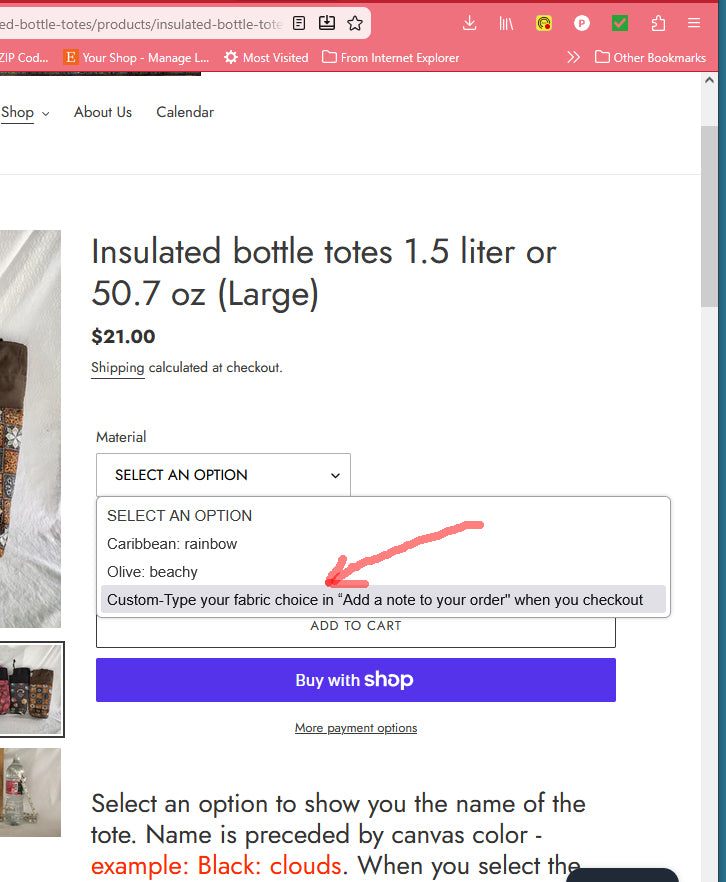This screenshot has width=726, height=882.
Task: Choose the Caribbean: rainbow option
Action: tap(172, 544)
